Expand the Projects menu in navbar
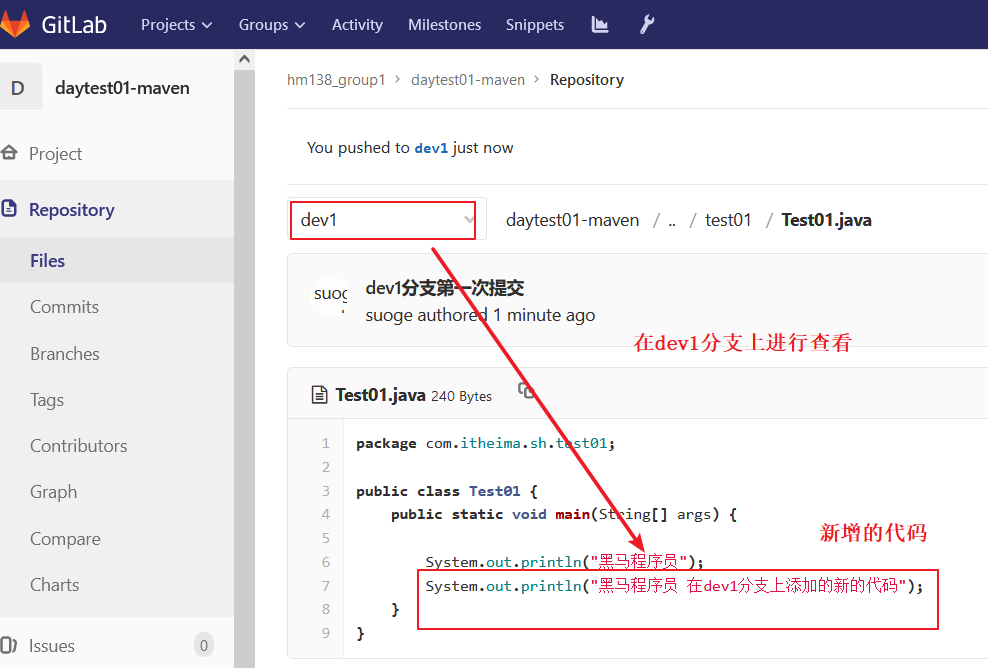The height and width of the screenshot is (668, 988). (x=176, y=25)
